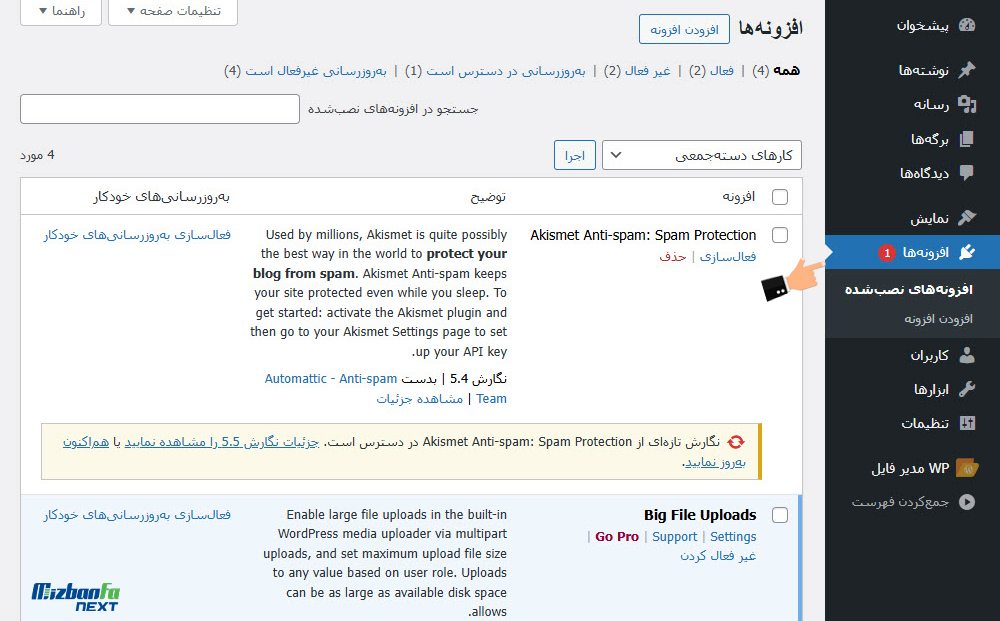Image resolution: width=1000 pixels, height=621 pixels.
Task: Open the راهنما dropdown
Action: pyautogui.click(x=60, y=13)
